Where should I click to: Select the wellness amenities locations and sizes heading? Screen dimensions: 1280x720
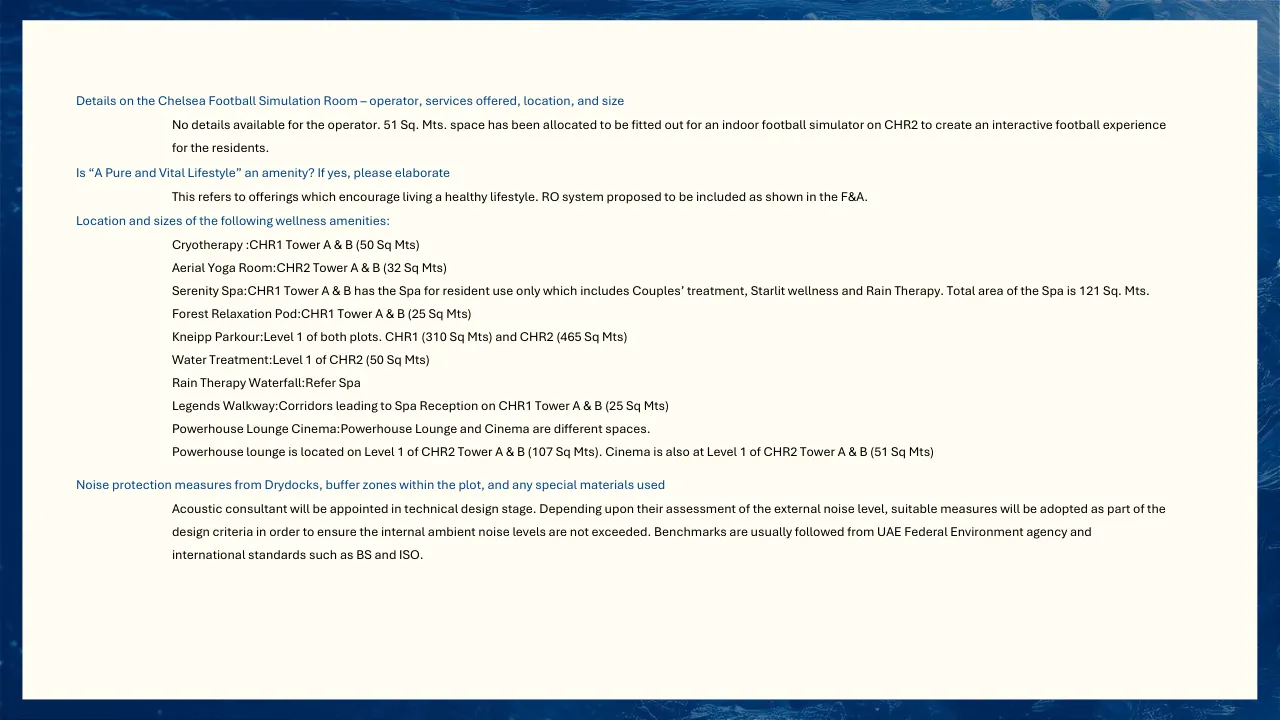click(233, 221)
